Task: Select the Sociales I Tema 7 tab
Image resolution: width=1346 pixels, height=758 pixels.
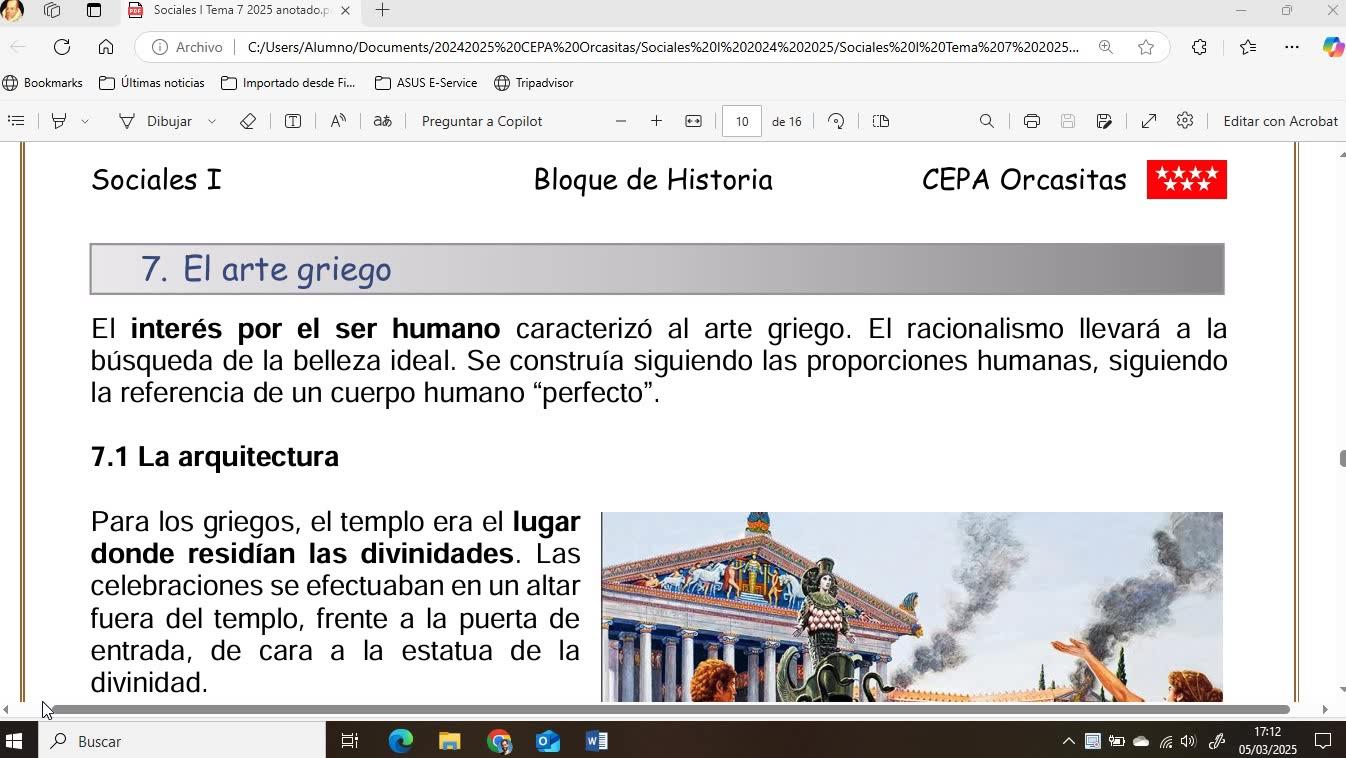Action: 240,11
